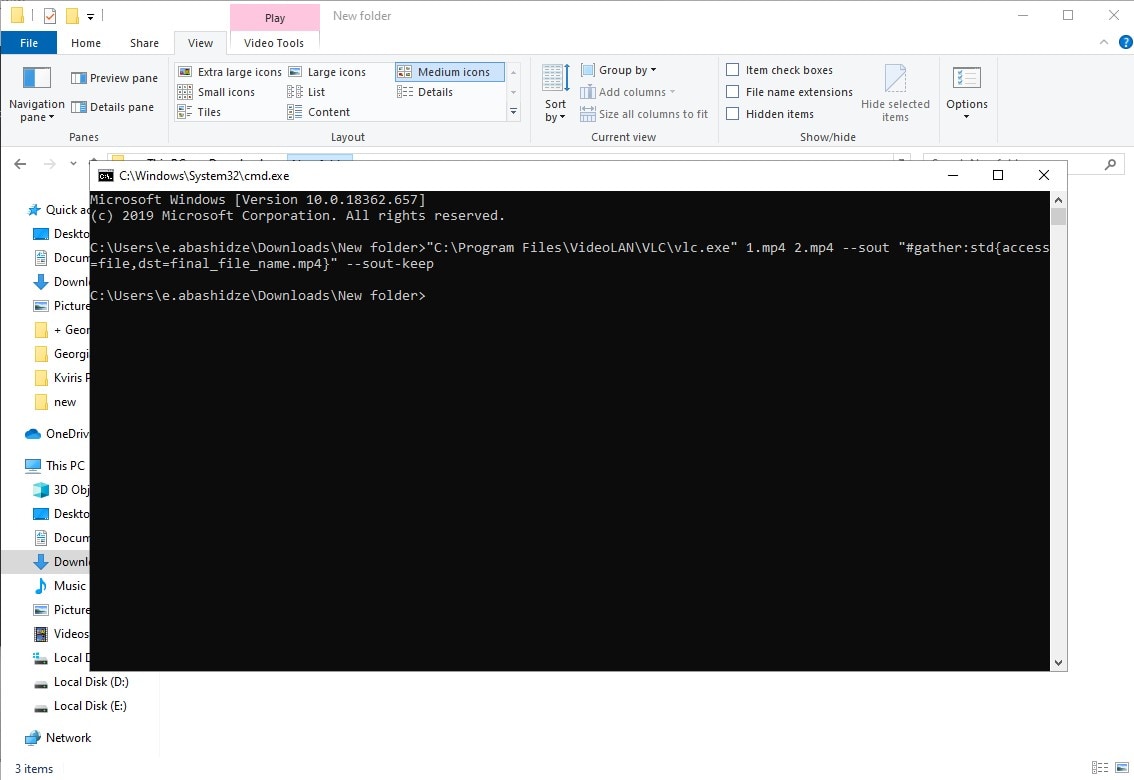The image size is (1134, 780).
Task: Select Local Disk (D:) drive
Action: click(x=81, y=682)
